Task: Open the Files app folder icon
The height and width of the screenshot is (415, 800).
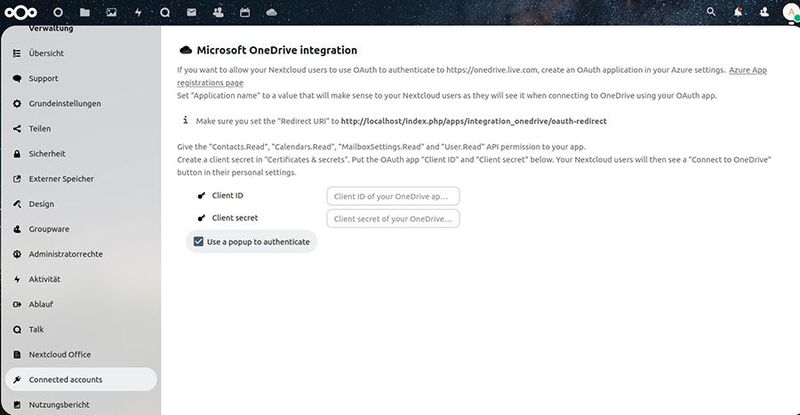Action: pos(85,12)
